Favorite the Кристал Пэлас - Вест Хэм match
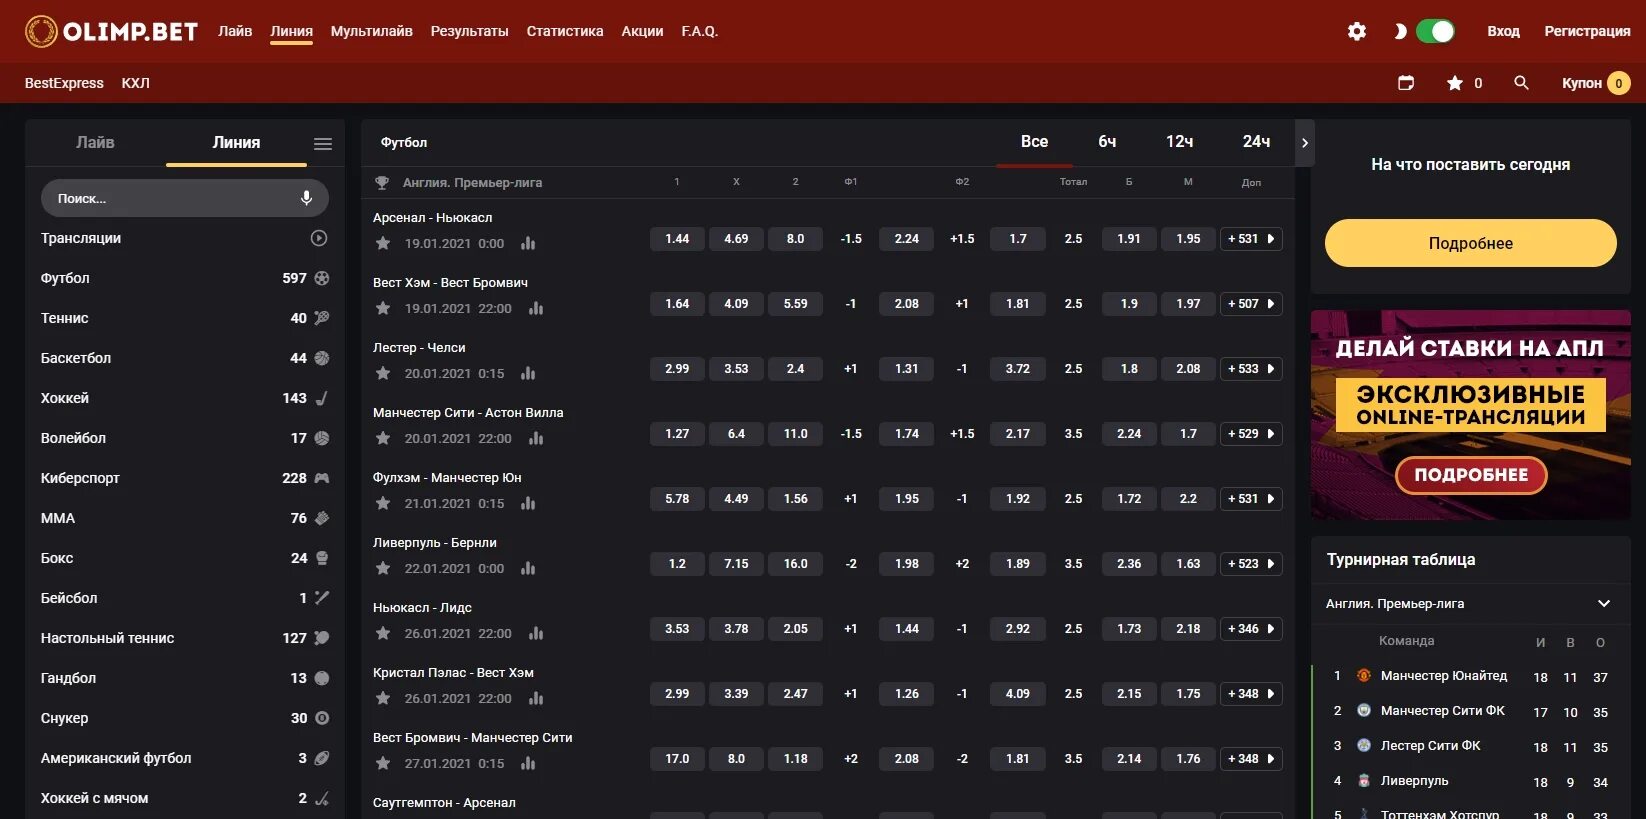This screenshot has height=819, width=1646. coord(382,698)
